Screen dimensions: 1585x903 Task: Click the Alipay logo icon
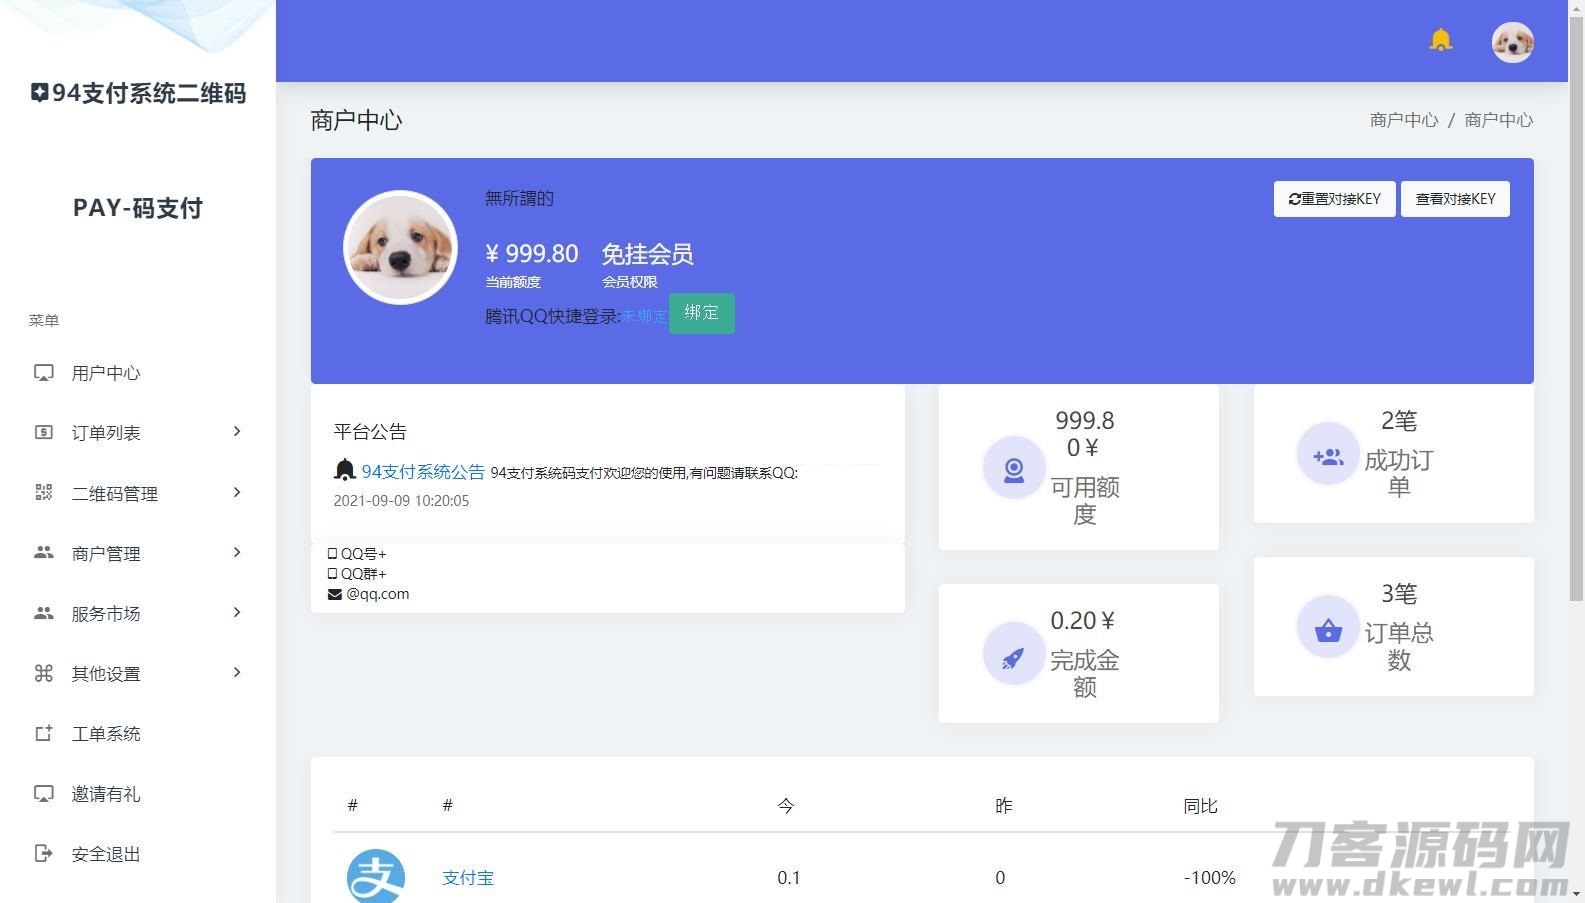click(x=376, y=877)
